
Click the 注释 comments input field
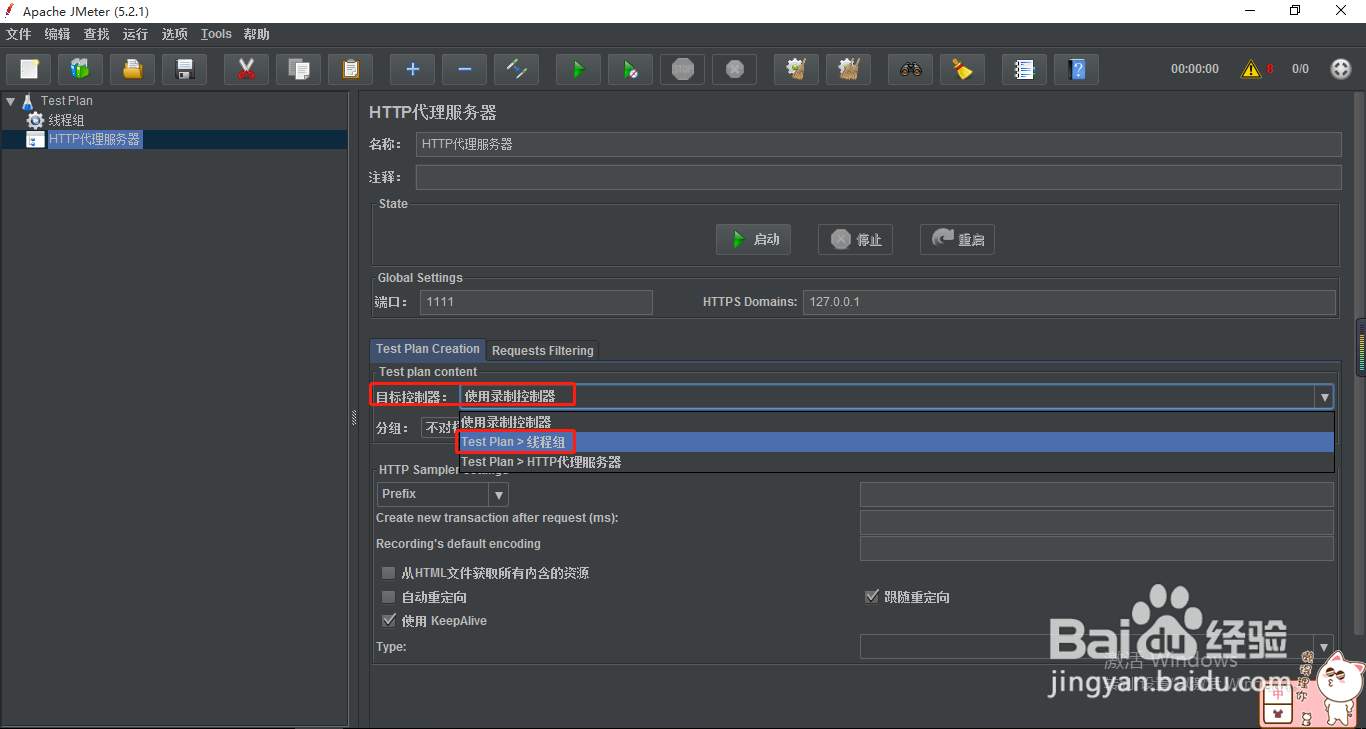click(x=879, y=177)
